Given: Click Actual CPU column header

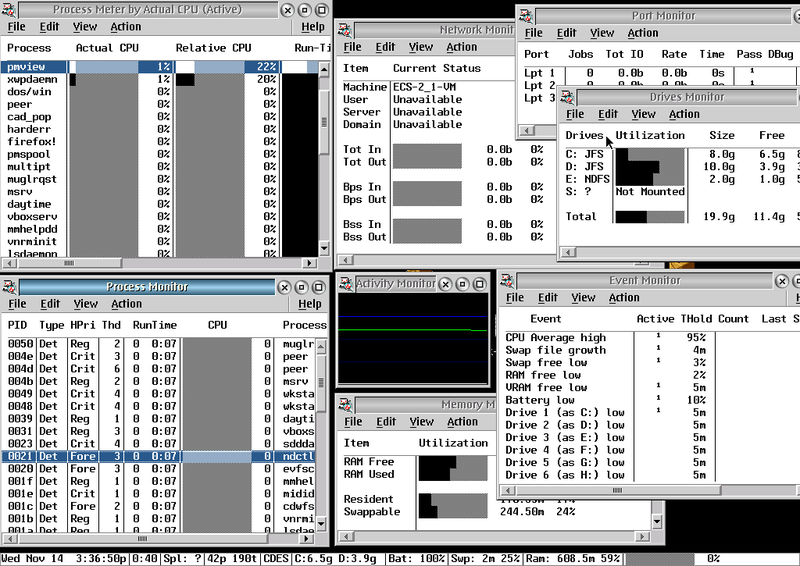Looking at the screenshot, I should 107,48.
